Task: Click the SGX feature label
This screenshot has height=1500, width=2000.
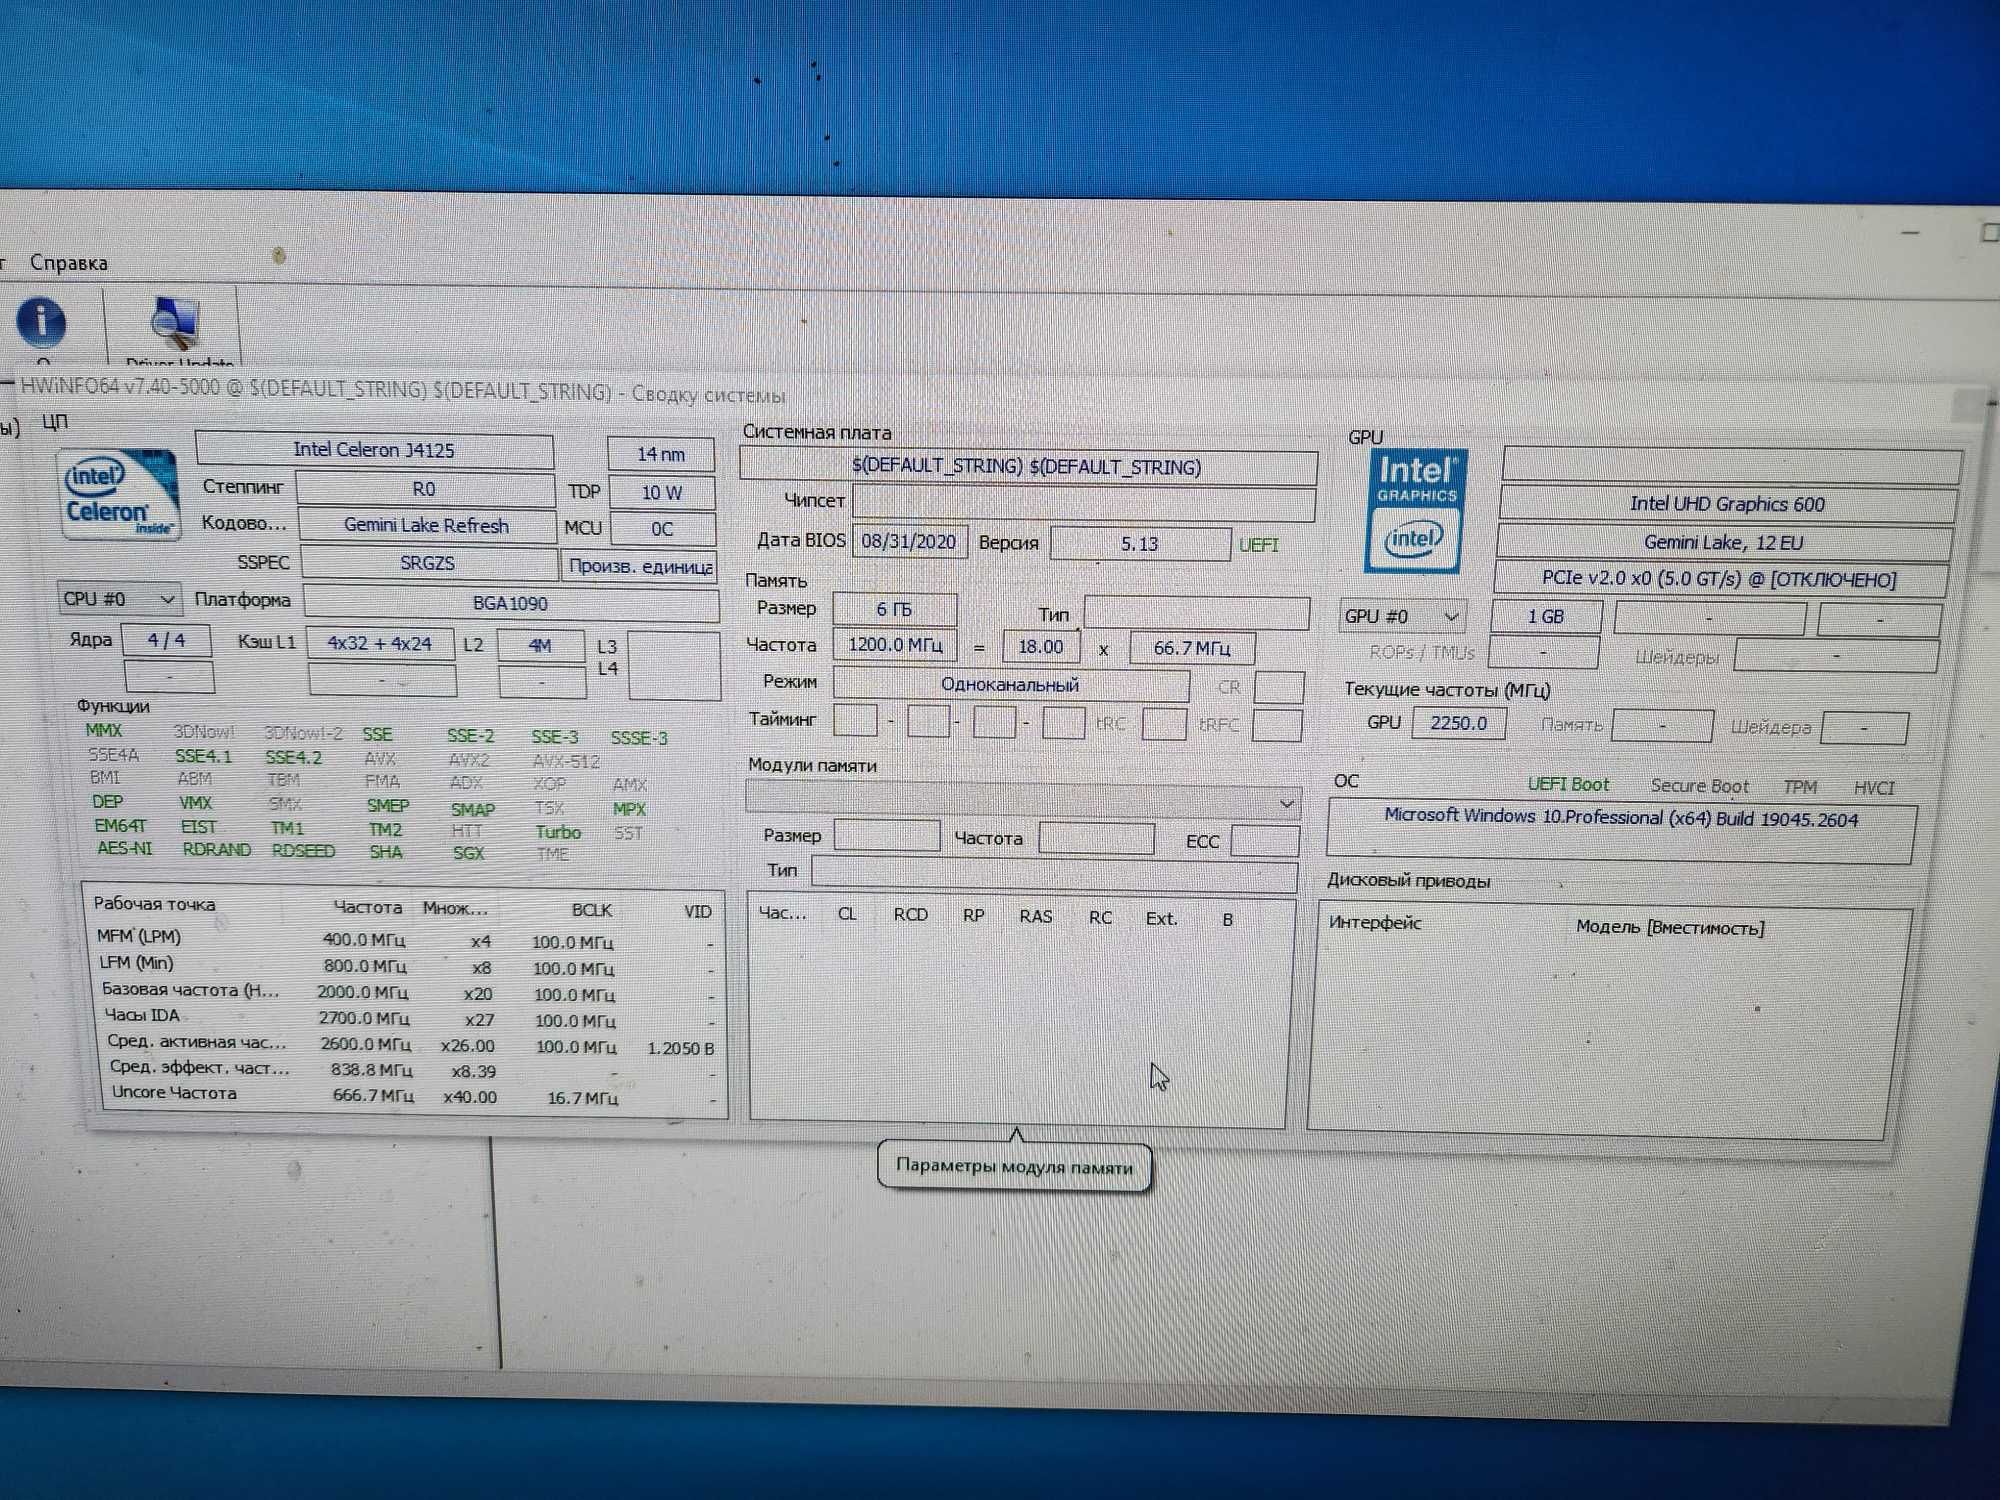Action: pos(468,853)
